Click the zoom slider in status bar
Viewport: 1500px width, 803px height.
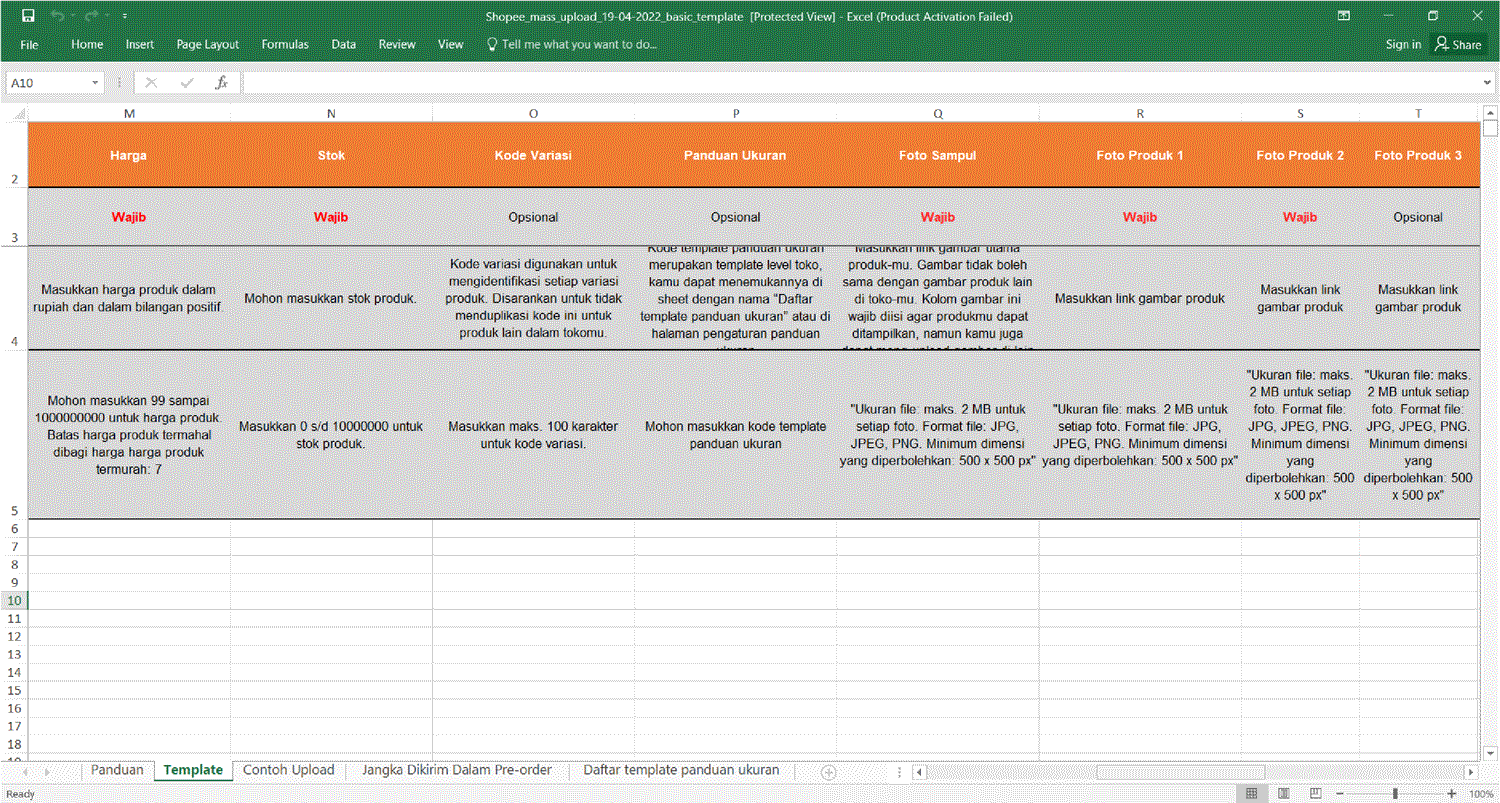(1396, 793)
